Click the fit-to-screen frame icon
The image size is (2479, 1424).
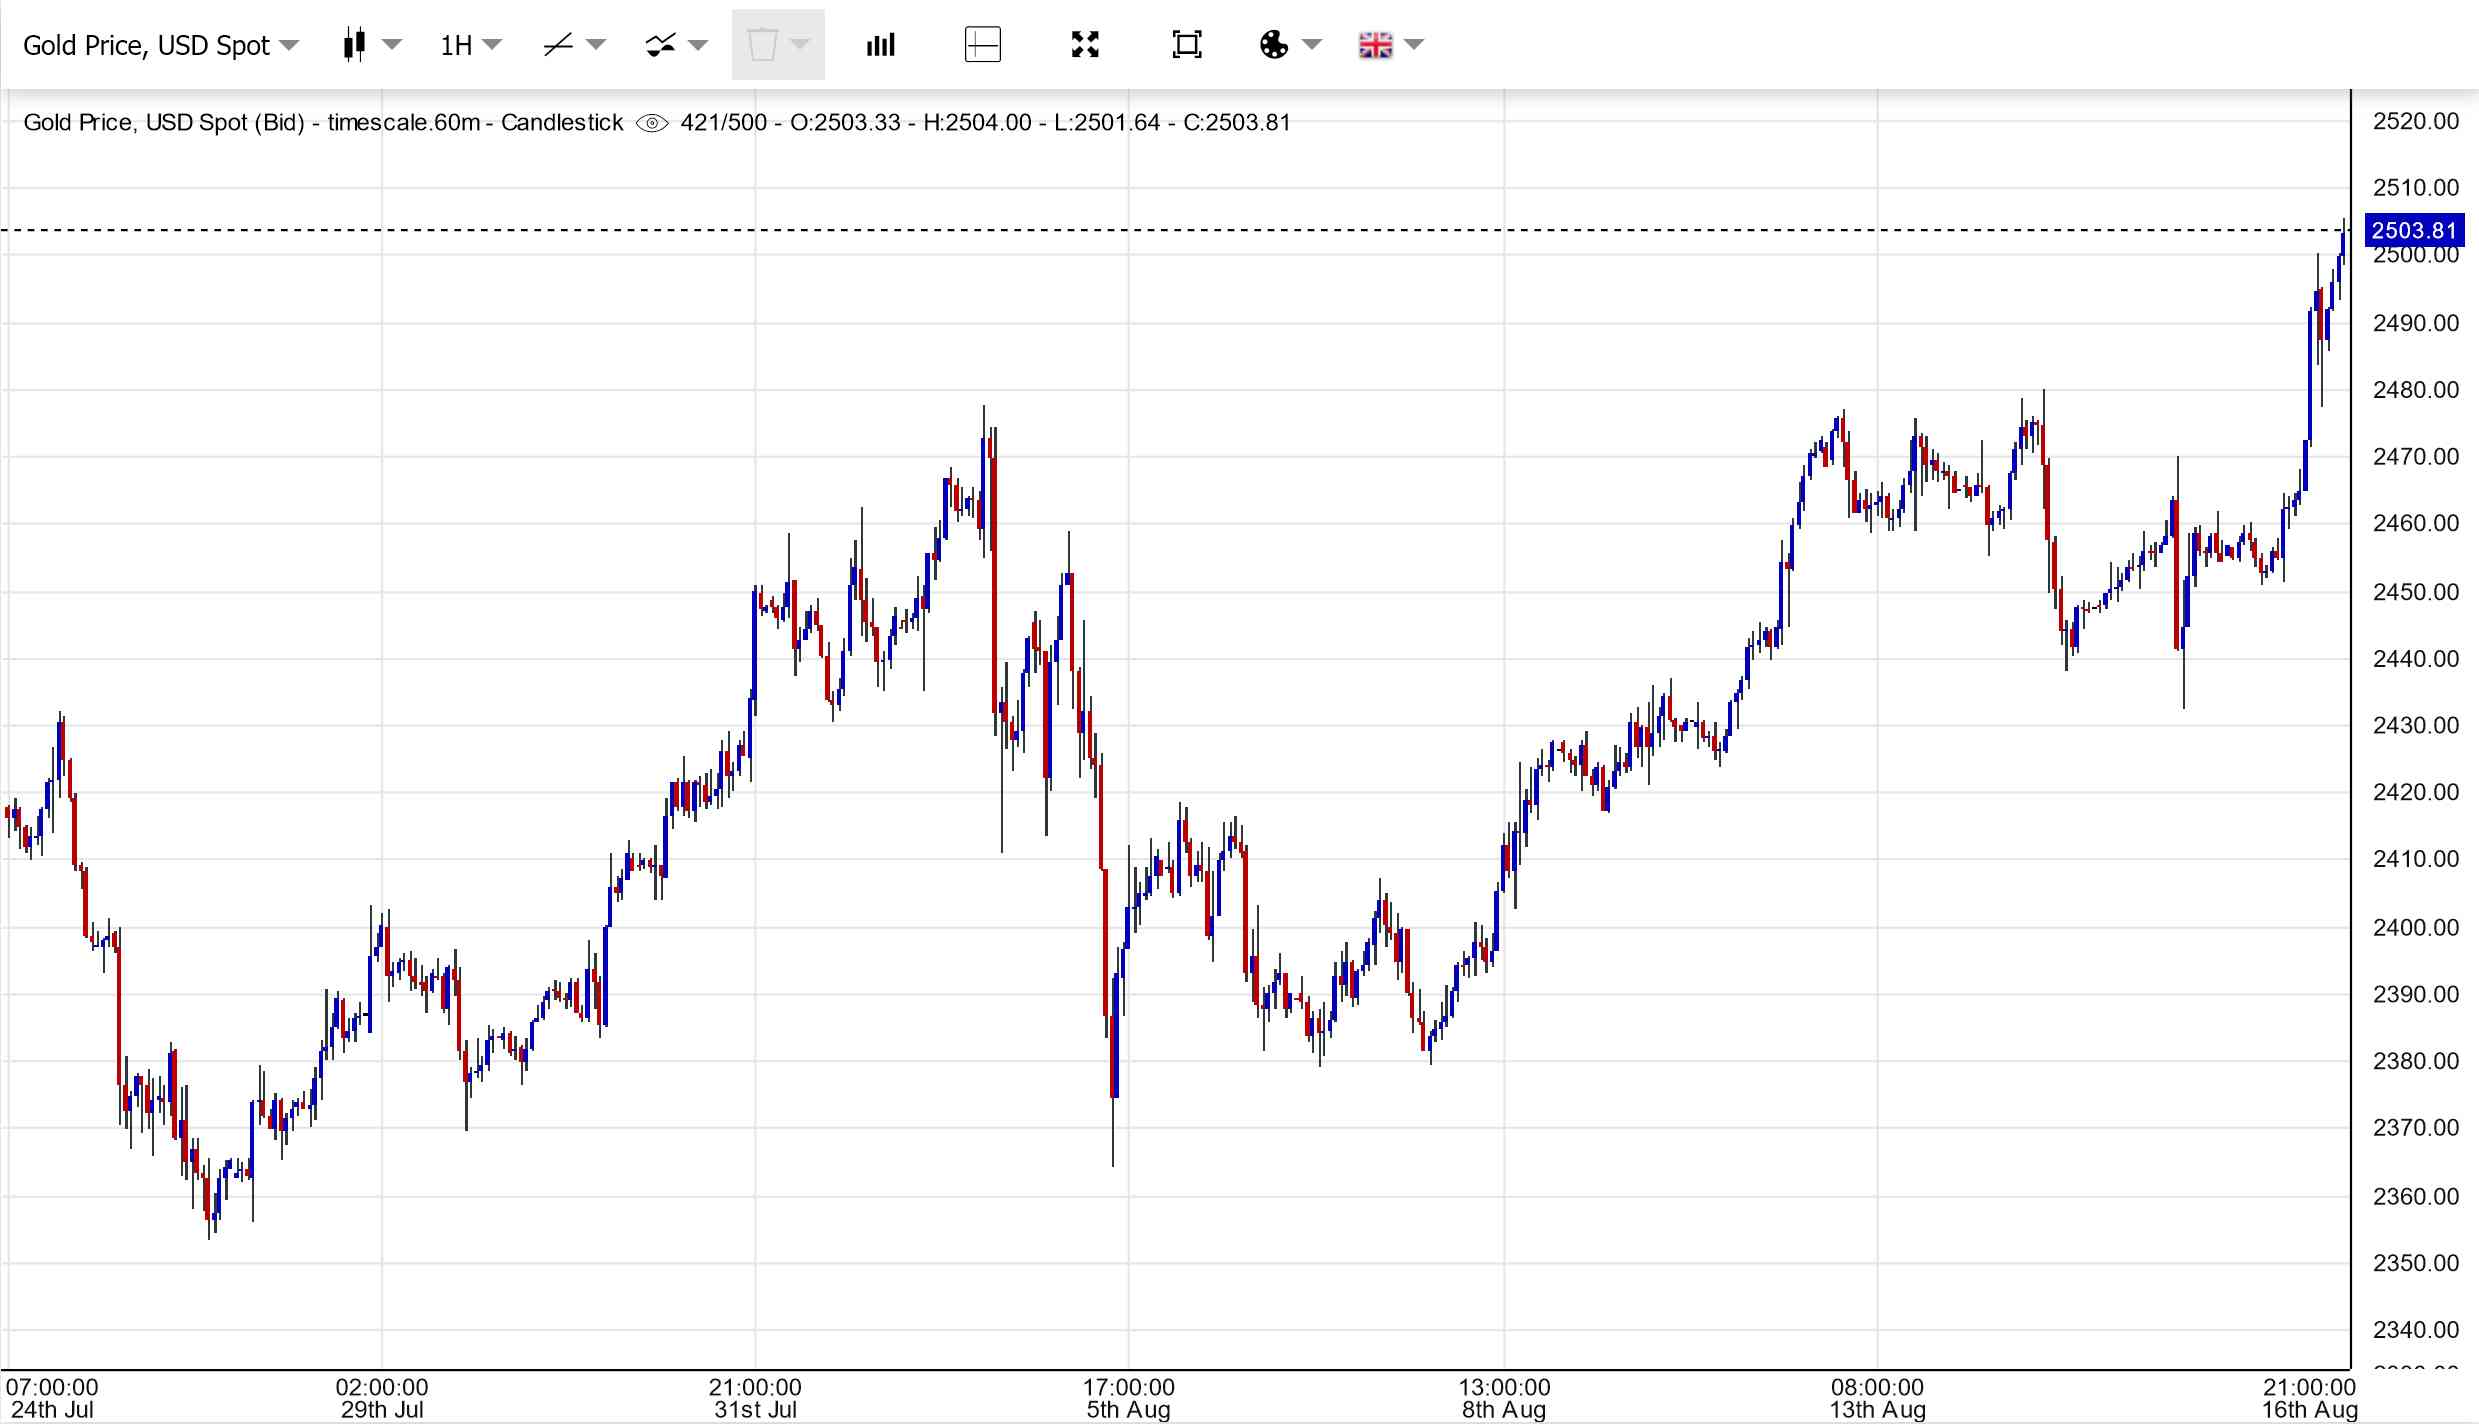coord(1186,45)
